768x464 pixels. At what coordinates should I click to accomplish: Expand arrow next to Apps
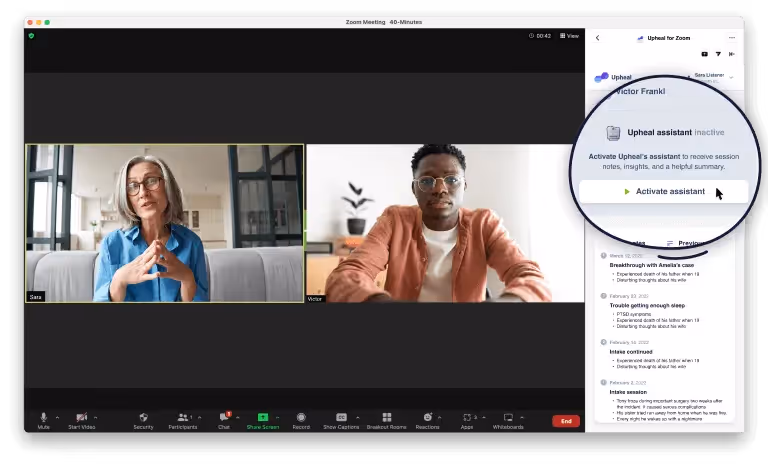tap(484, 417)
